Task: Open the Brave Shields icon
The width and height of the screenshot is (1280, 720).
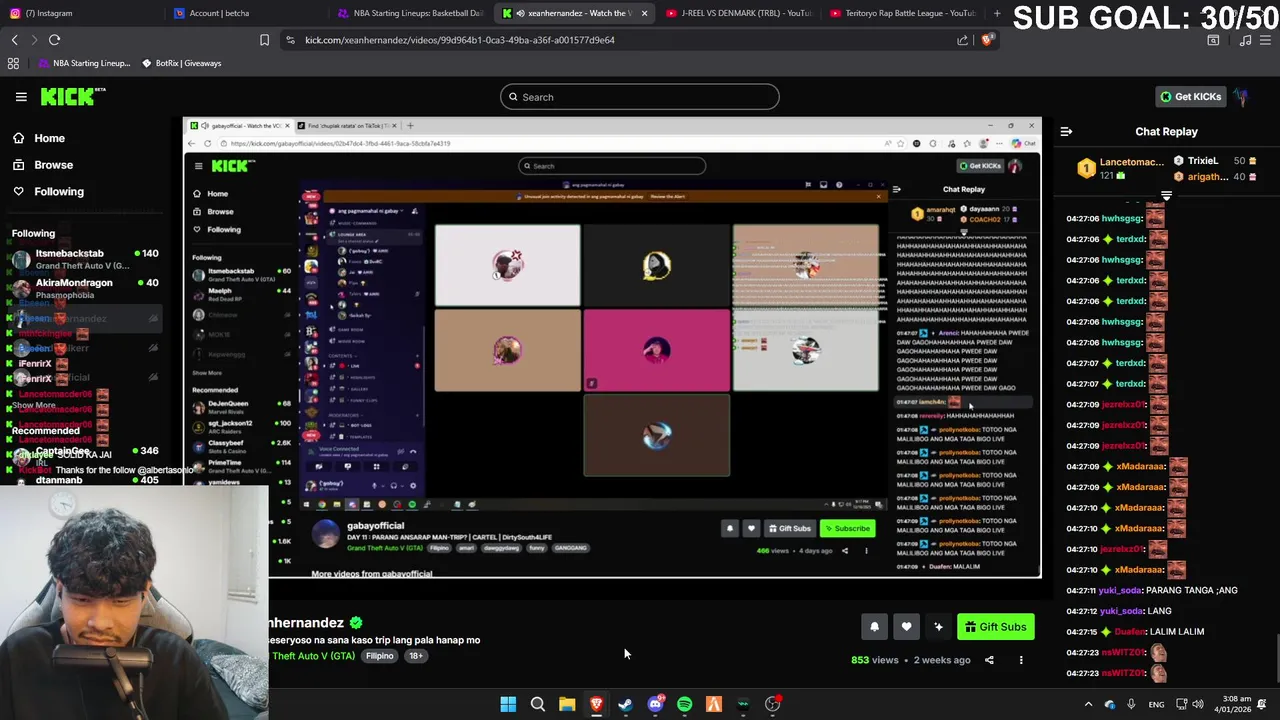Action: [987, 40]
